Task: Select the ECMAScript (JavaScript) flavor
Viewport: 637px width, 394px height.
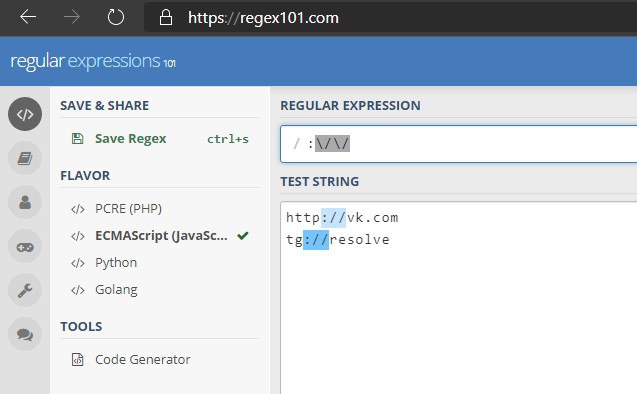Action: [159, 236]
